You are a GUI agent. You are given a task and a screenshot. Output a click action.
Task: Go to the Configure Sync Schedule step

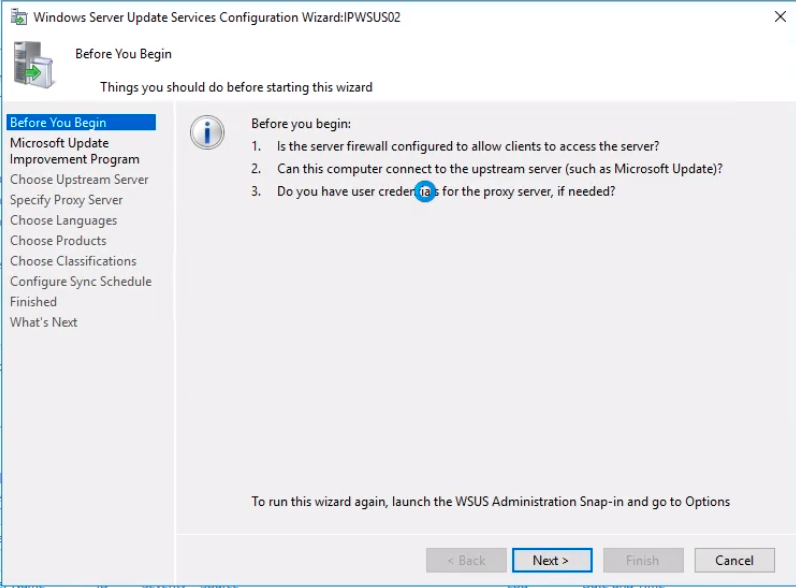pyautogui.click(x=81, y=282)
